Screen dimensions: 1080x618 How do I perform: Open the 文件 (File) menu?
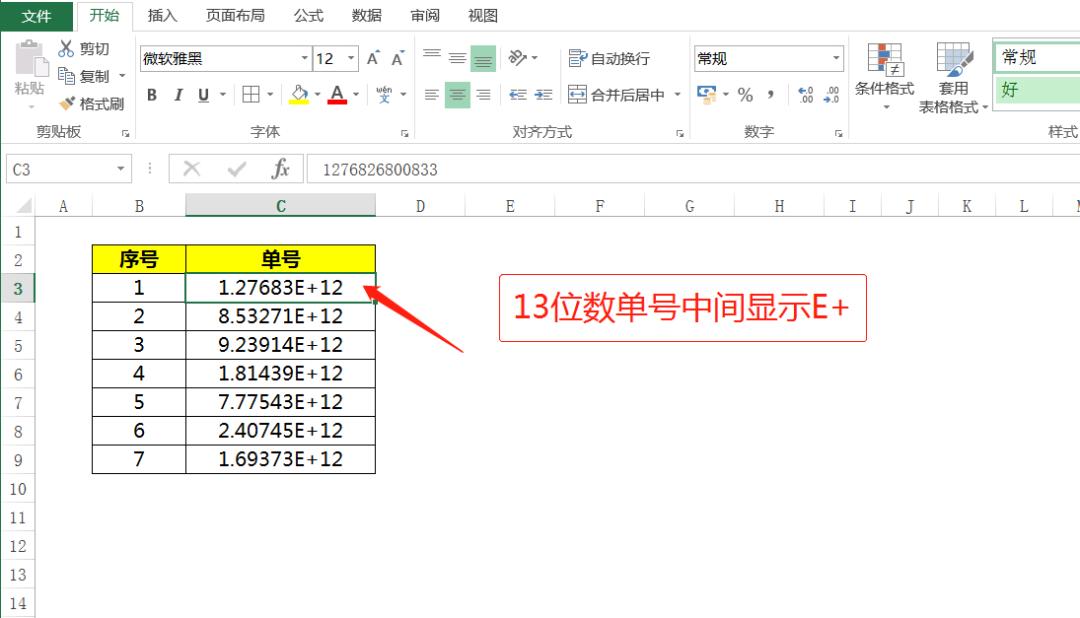(x=36, y=15)
